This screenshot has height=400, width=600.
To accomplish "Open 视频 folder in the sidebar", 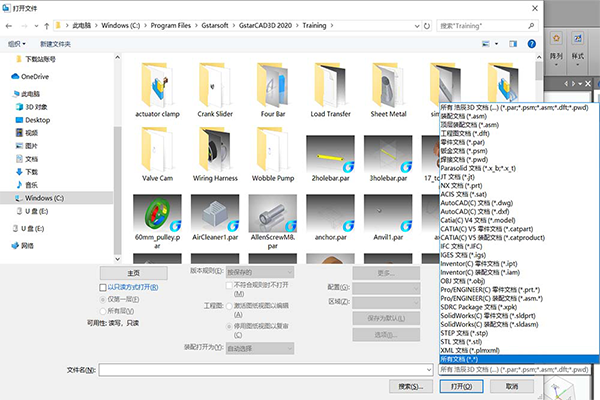I will (27, 133).
